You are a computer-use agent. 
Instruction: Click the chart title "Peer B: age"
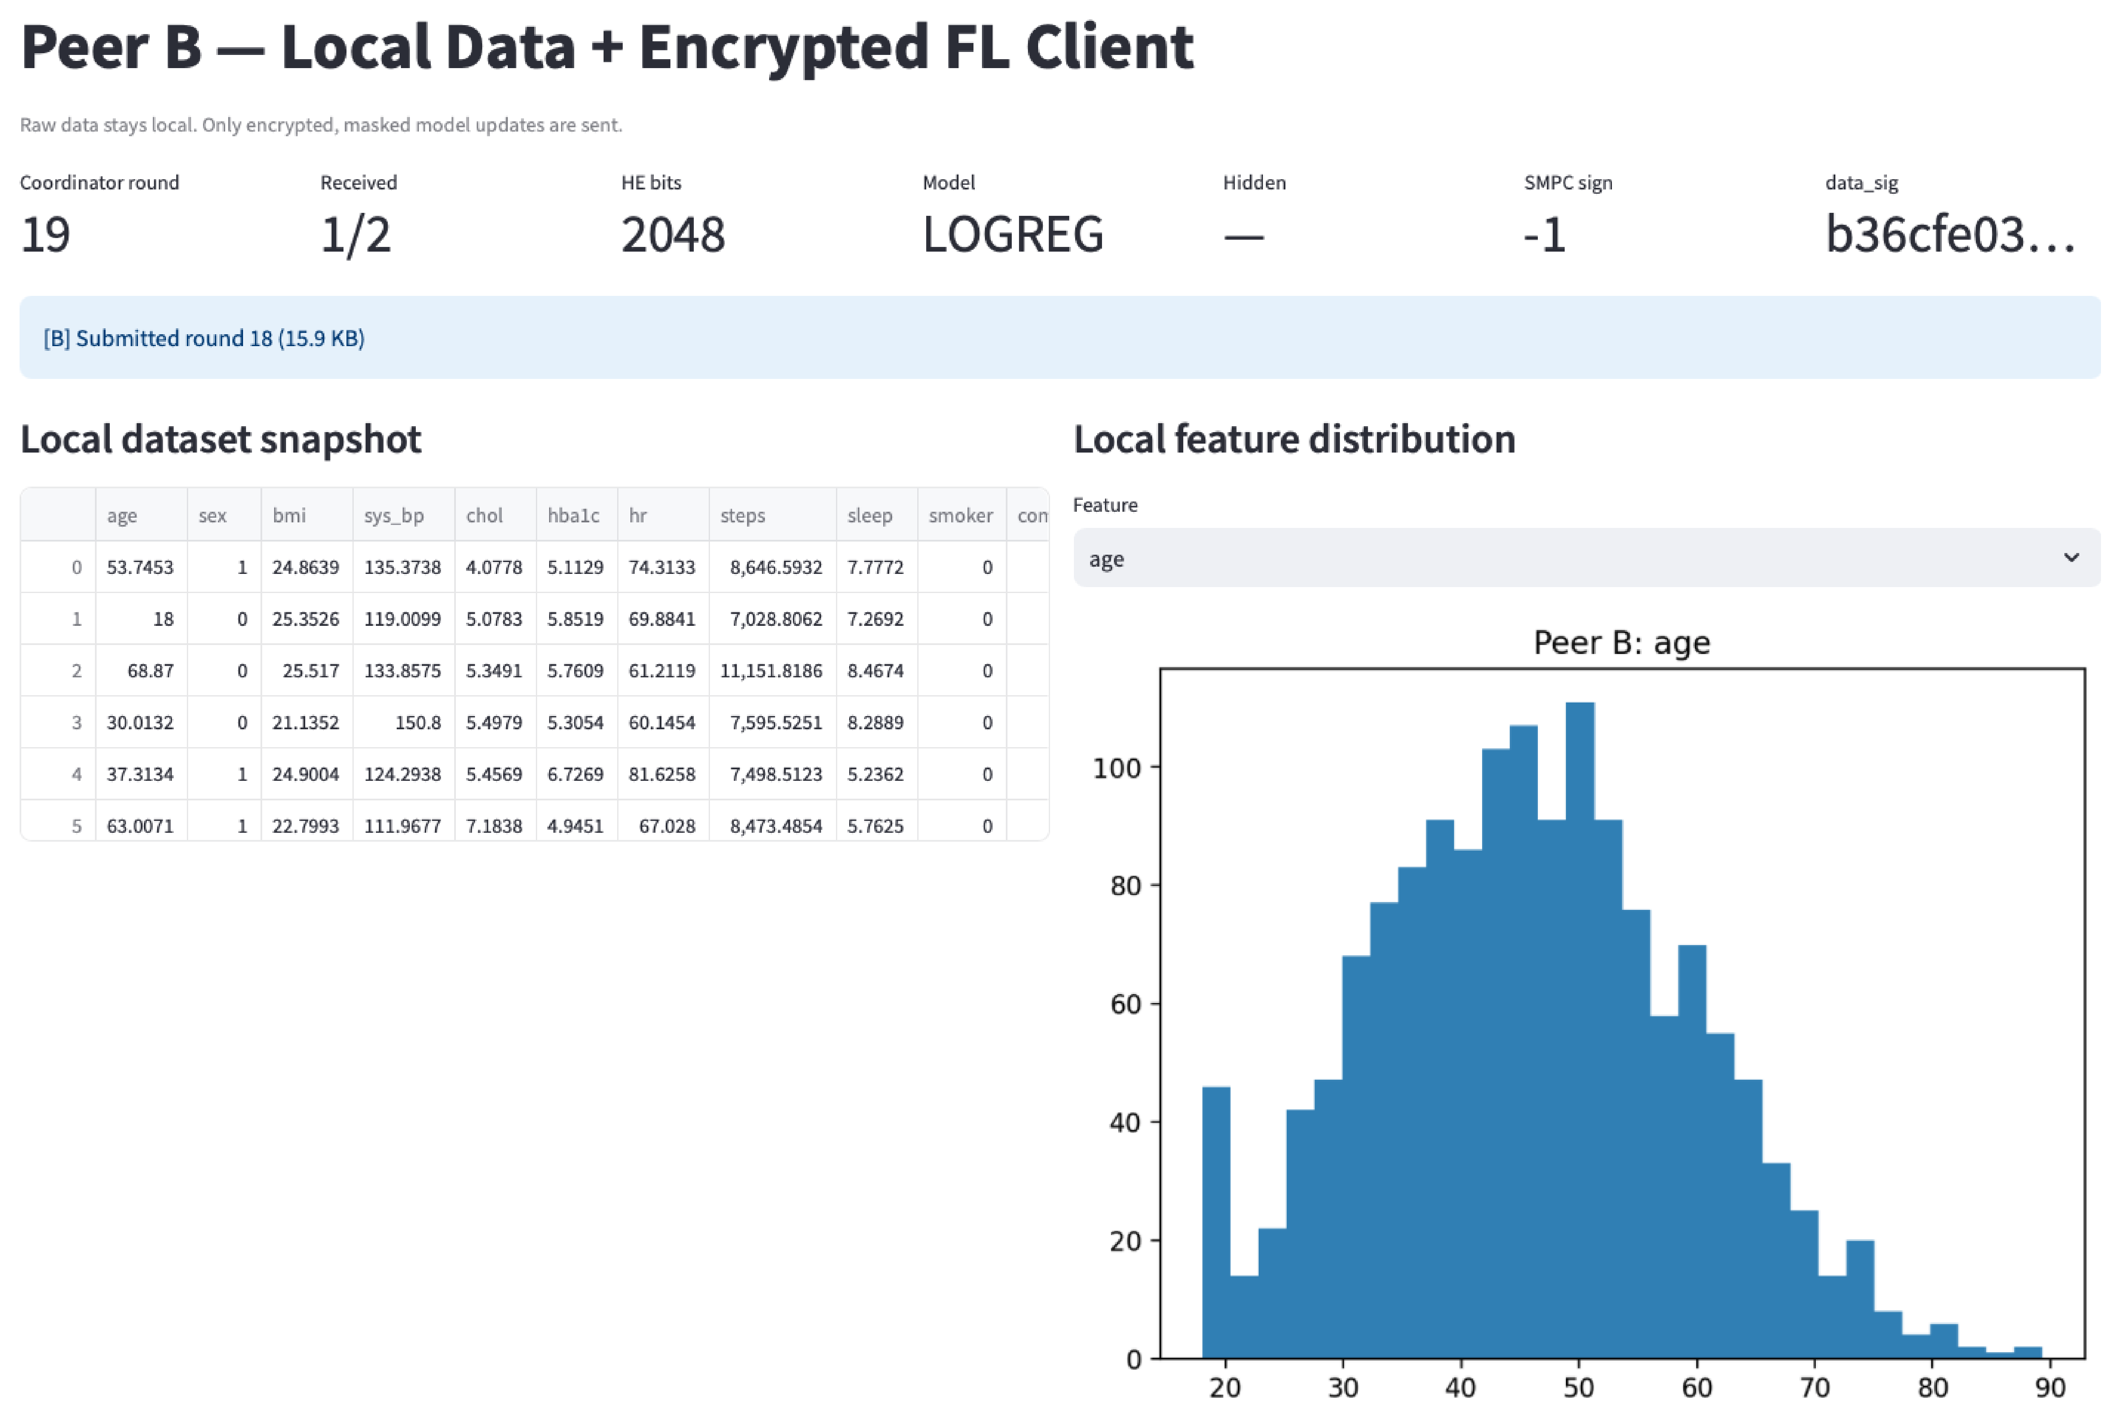1622,642
